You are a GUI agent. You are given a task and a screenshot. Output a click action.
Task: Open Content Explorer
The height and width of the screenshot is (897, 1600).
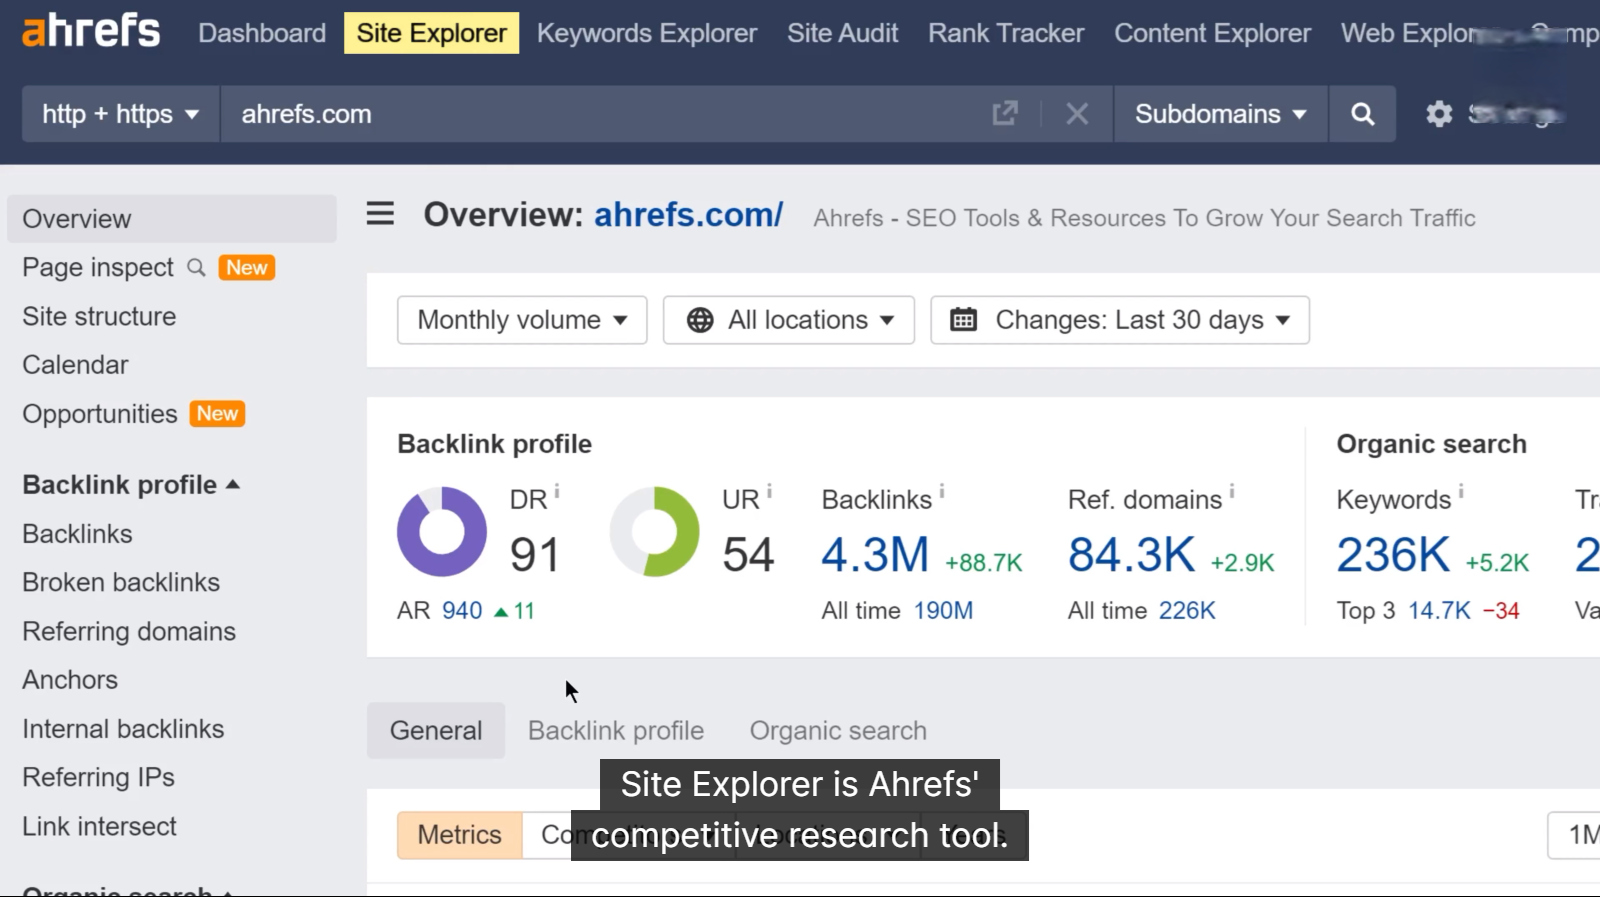tap(1212, 33)
